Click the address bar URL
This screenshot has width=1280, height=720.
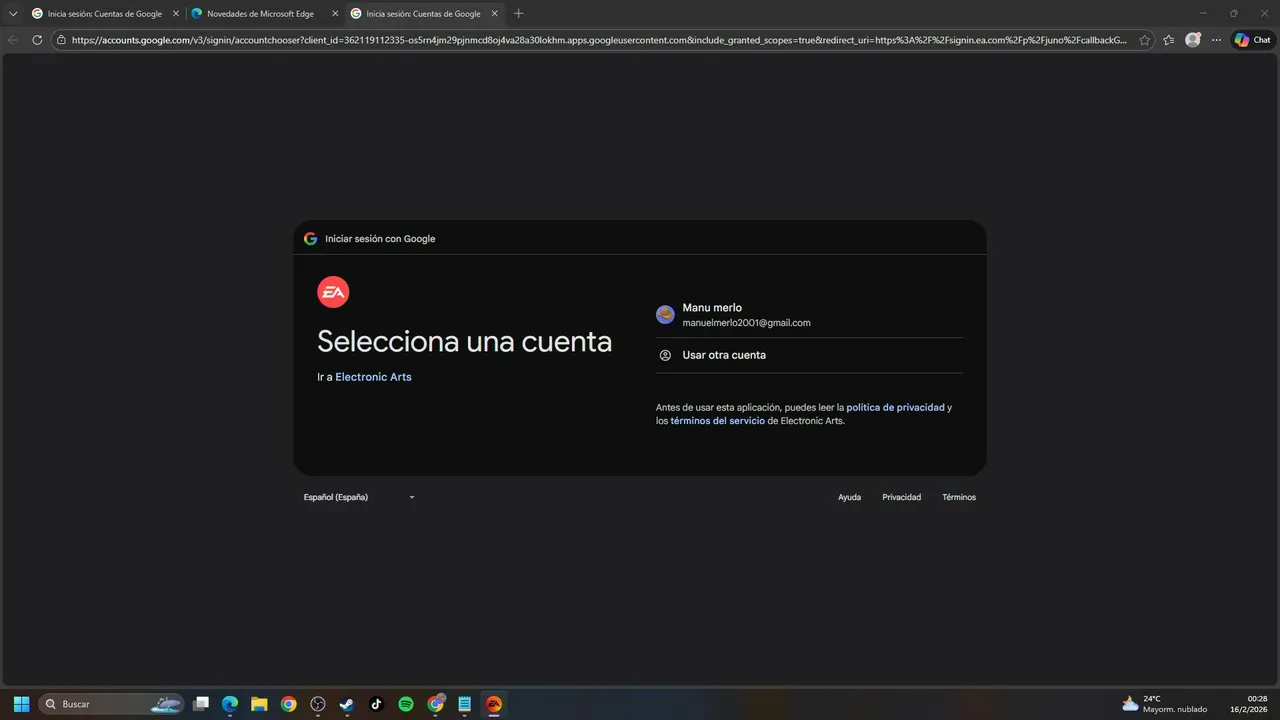tap(600, 40)
